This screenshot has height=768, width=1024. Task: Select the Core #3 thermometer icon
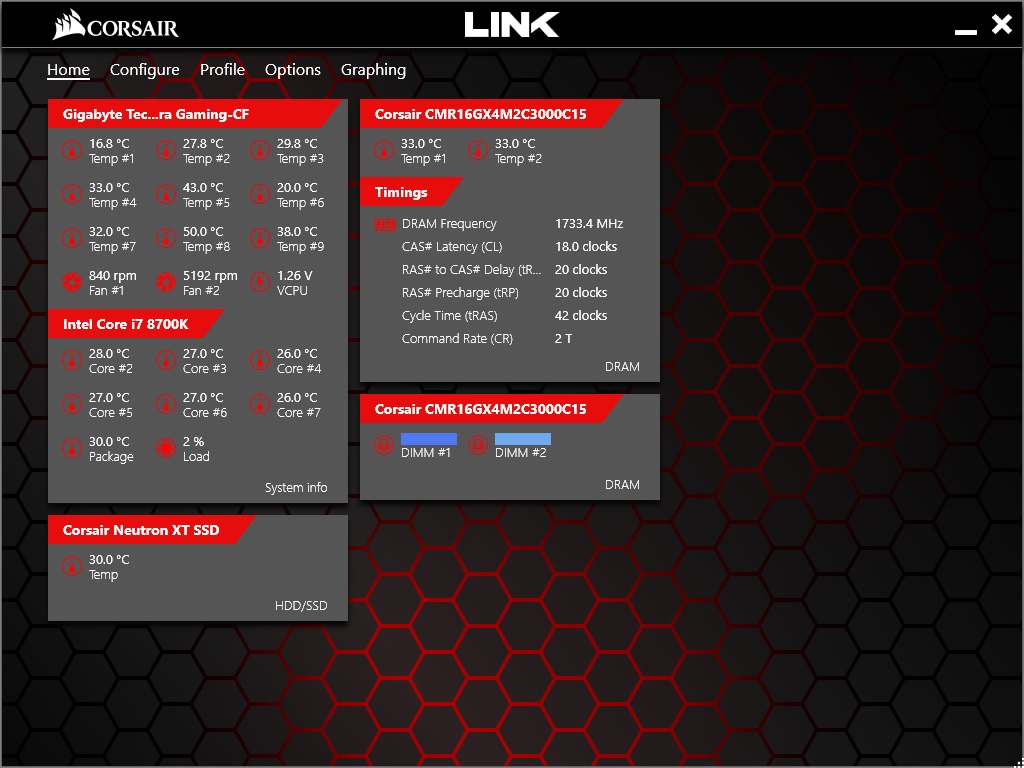[x=166, y=360]
